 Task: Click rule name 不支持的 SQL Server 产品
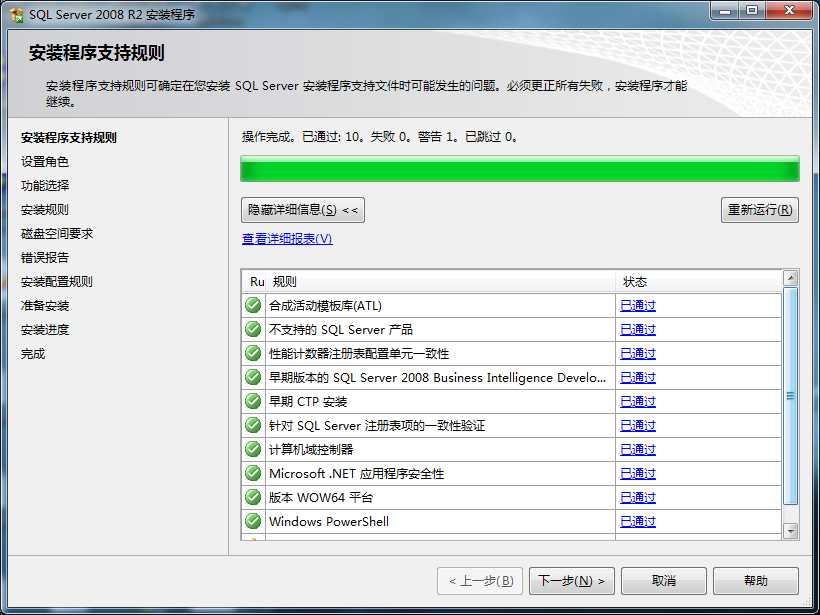(x=341, y=329)
